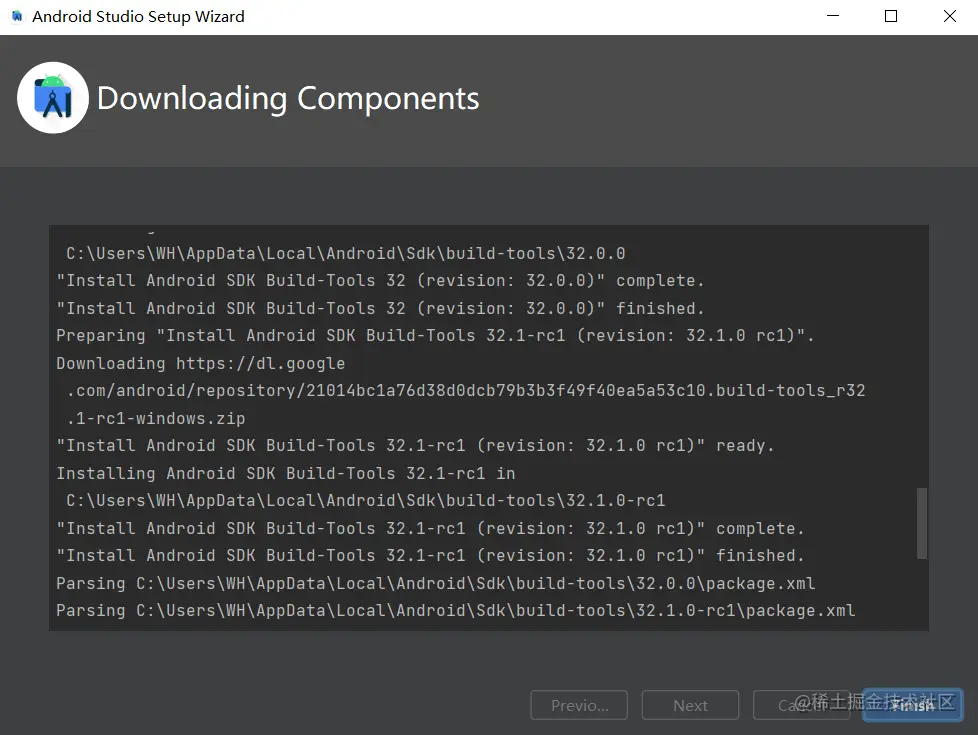The height and width of the screenshot is (735, 978).
Task: Click the Build-Tools 32 (32.0.0) 'finished.' line
Action: (x=380, y=308)
